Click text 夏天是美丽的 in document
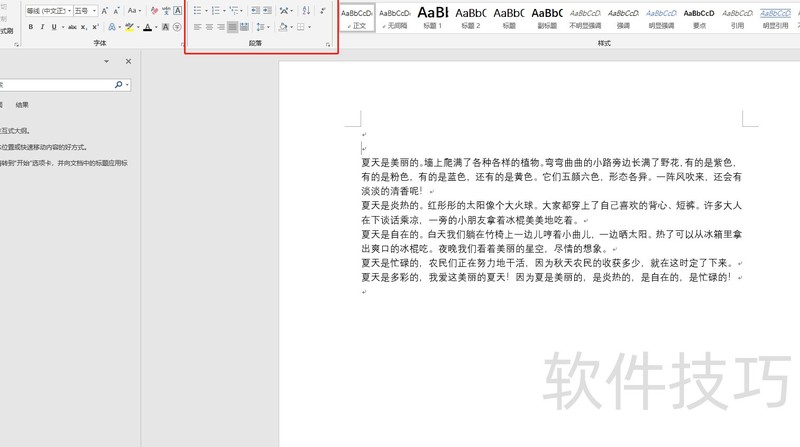The image size is (800, 447). coord(390,163)
